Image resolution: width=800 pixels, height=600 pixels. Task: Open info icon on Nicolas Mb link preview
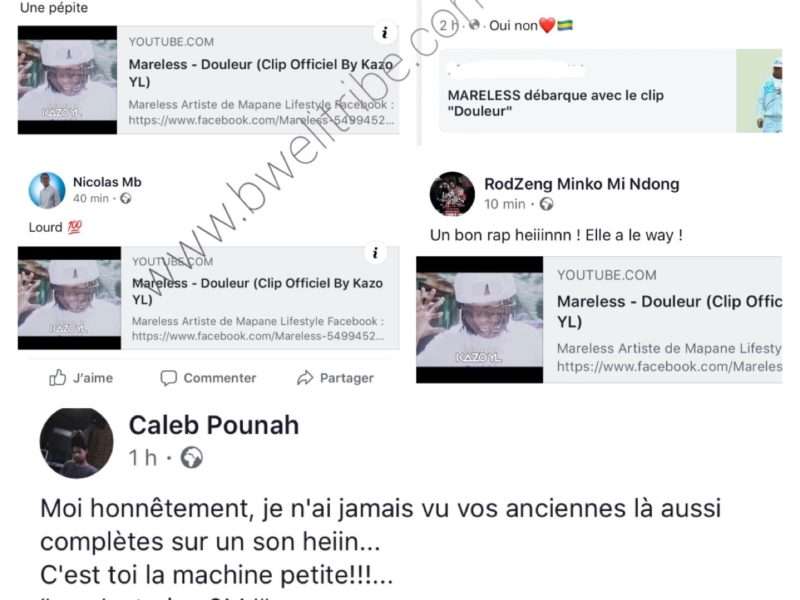(376, 253)
